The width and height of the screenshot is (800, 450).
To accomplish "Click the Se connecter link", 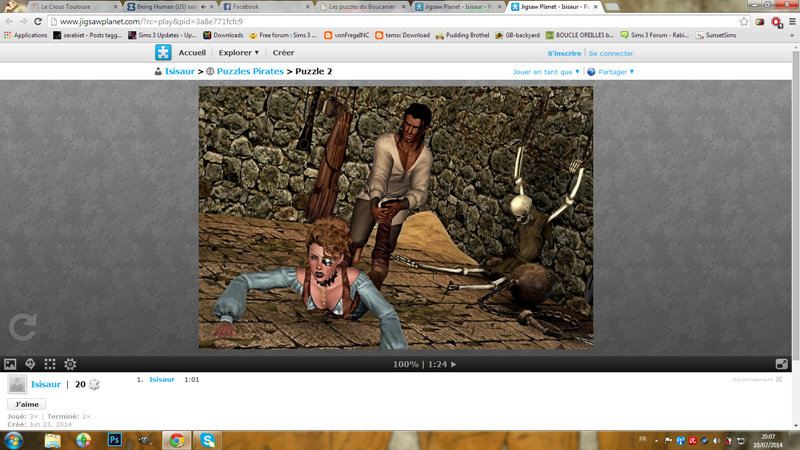I will pyautogui.click(x=611, y=53).
